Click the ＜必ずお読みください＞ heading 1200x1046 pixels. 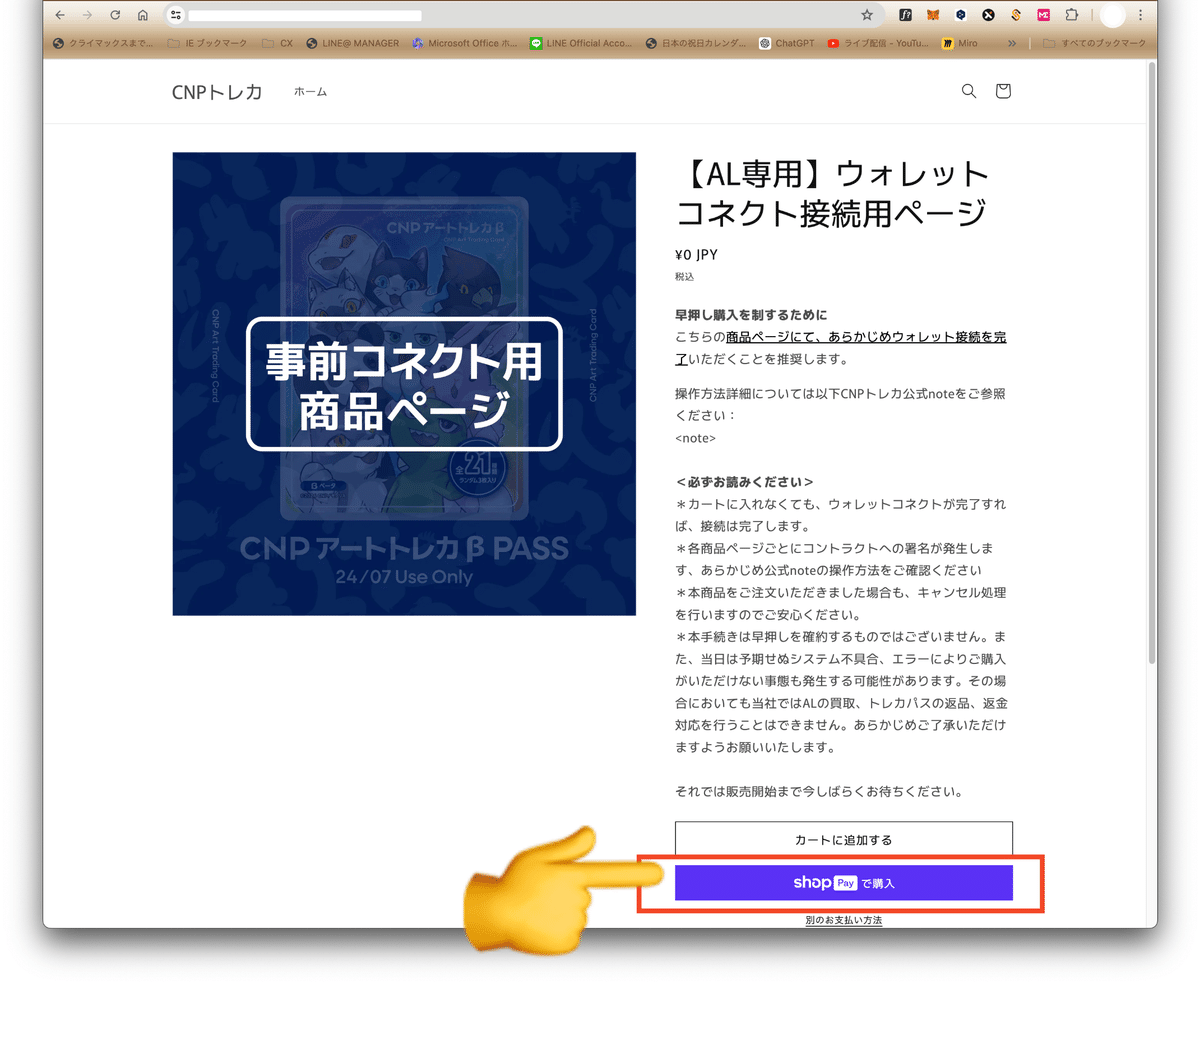(745, 482)
